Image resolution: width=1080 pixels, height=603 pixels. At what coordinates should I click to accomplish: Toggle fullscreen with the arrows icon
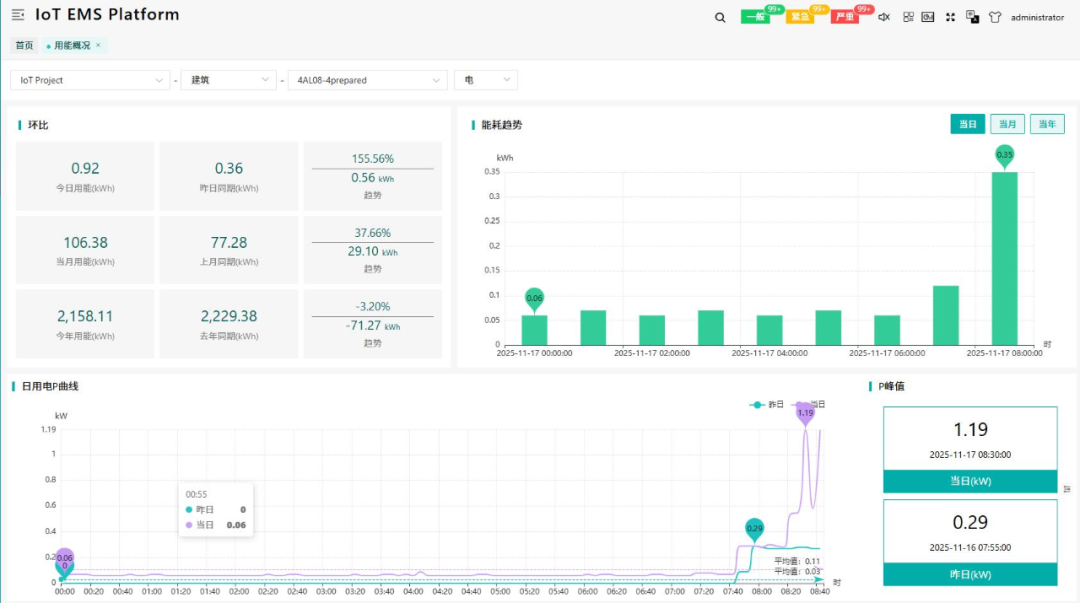(x=951, y=17)
